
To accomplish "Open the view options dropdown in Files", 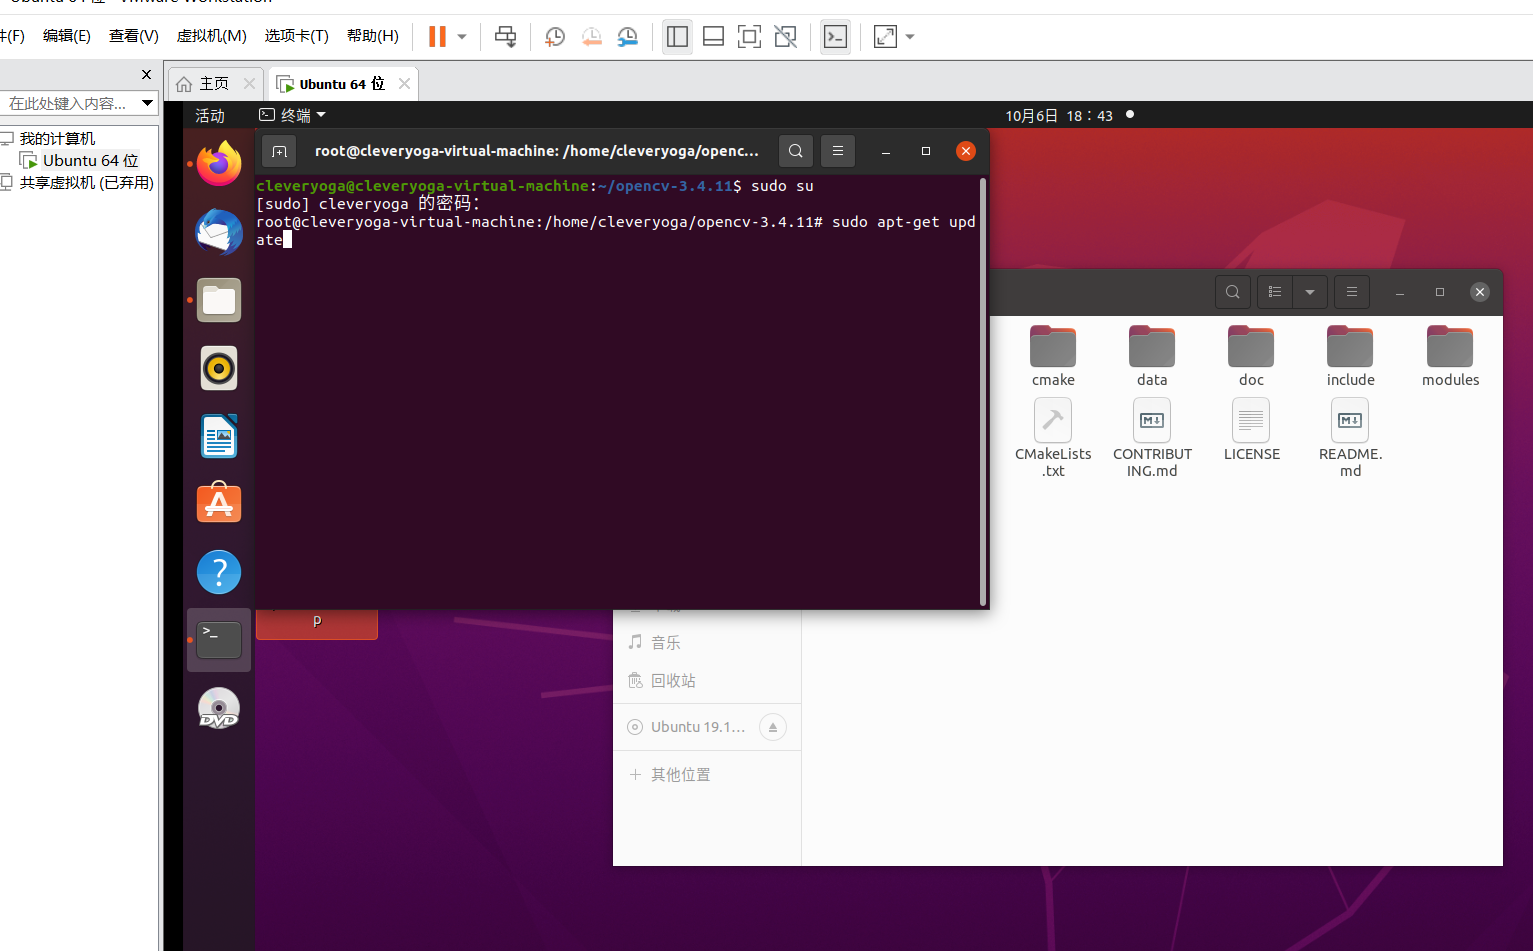I will (x=1310, y=291).
